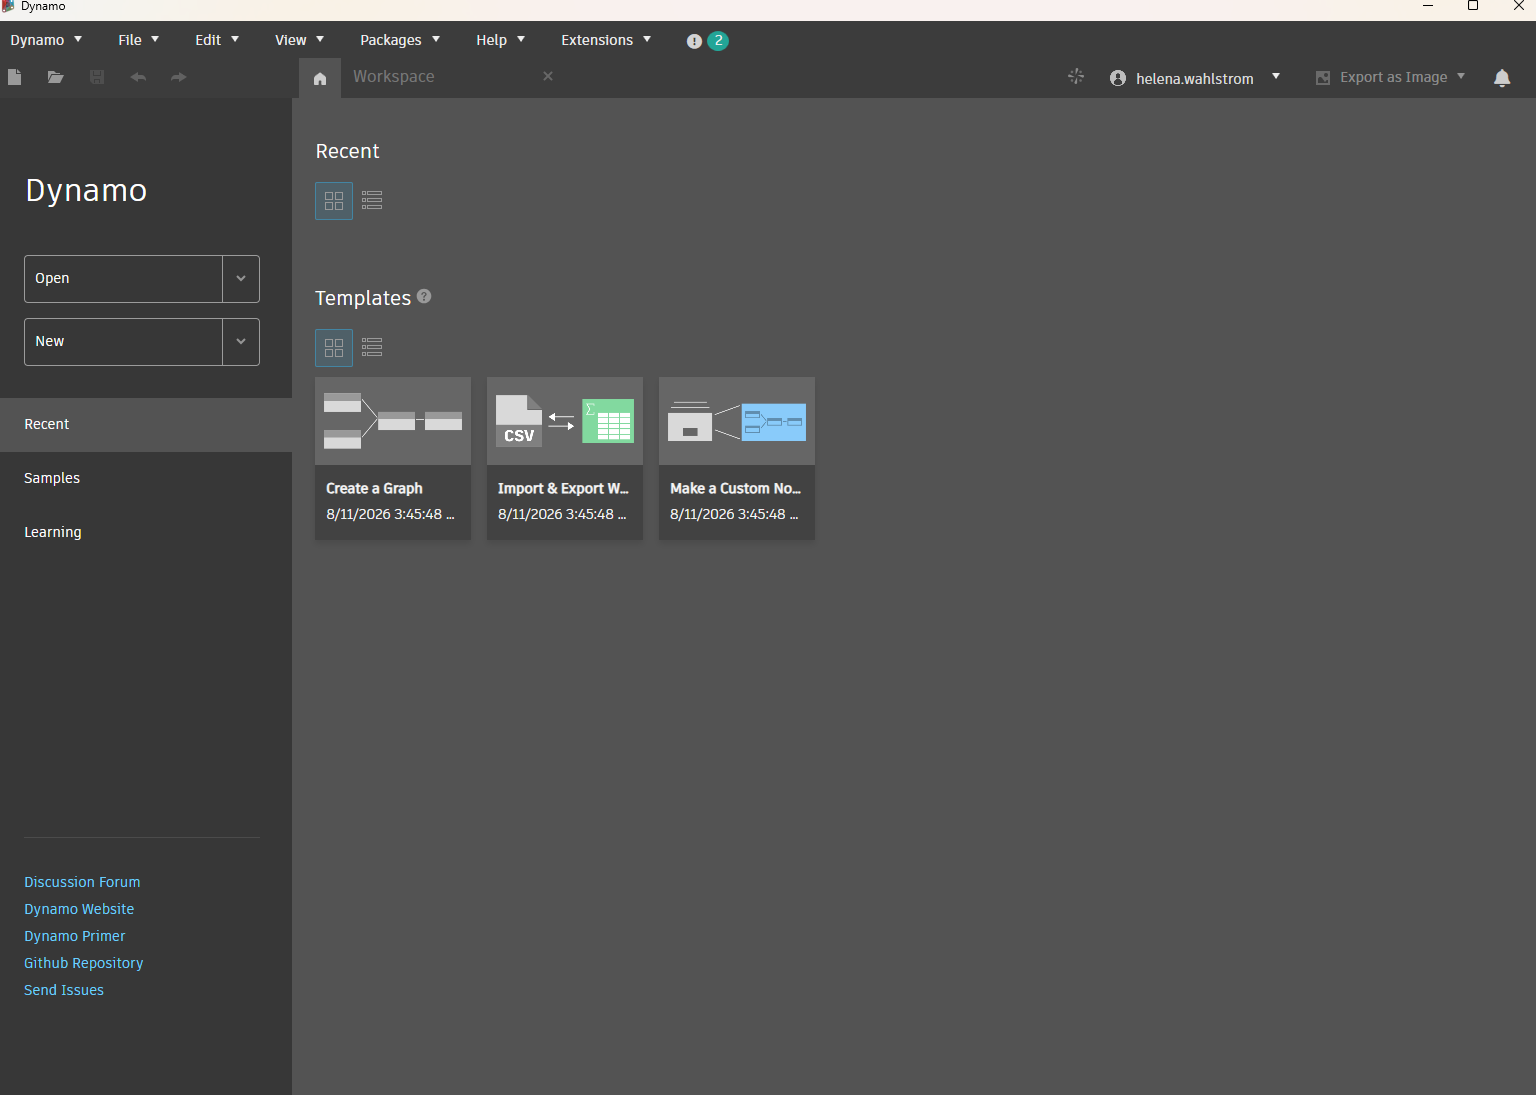Open the Help menu
Image resolution: width=1536 pixels, height=1095 pixels.
coord(500,40)
